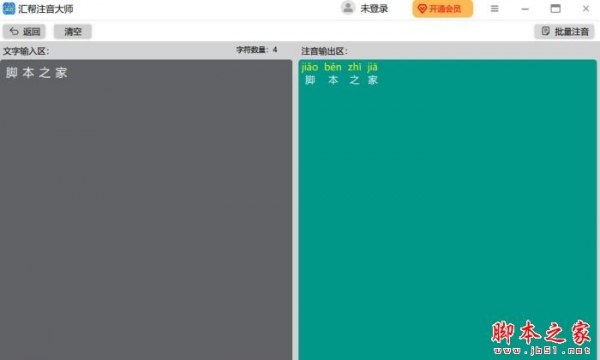Click the pinyin zhī in output

(x=354, y=67)
